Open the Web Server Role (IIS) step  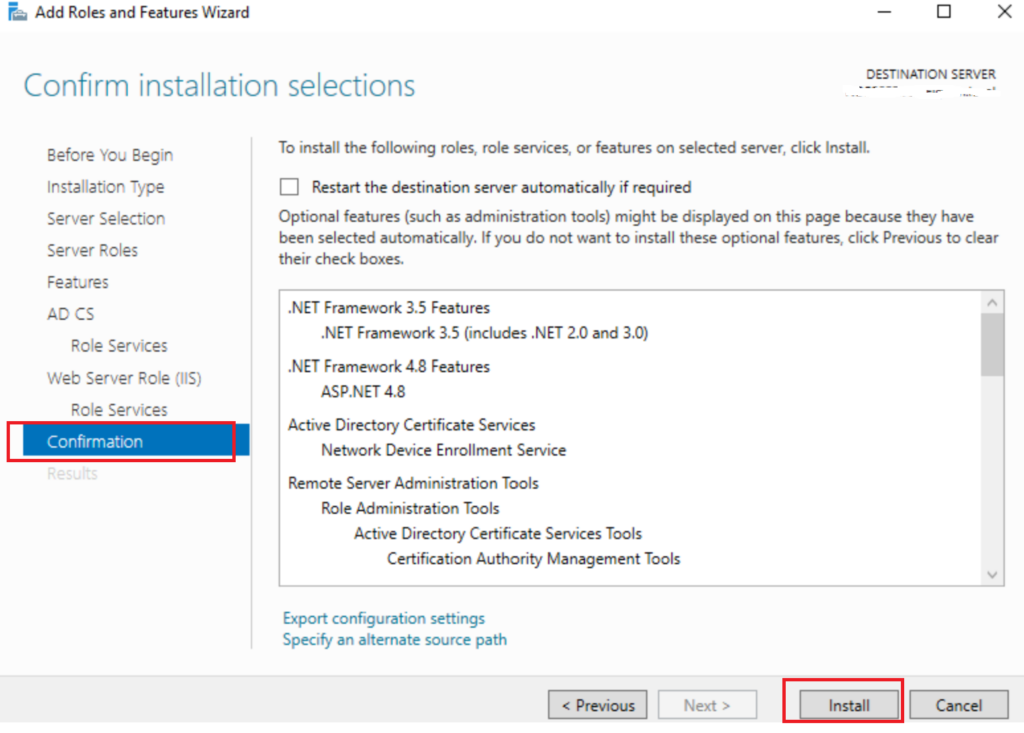(124, 378)
